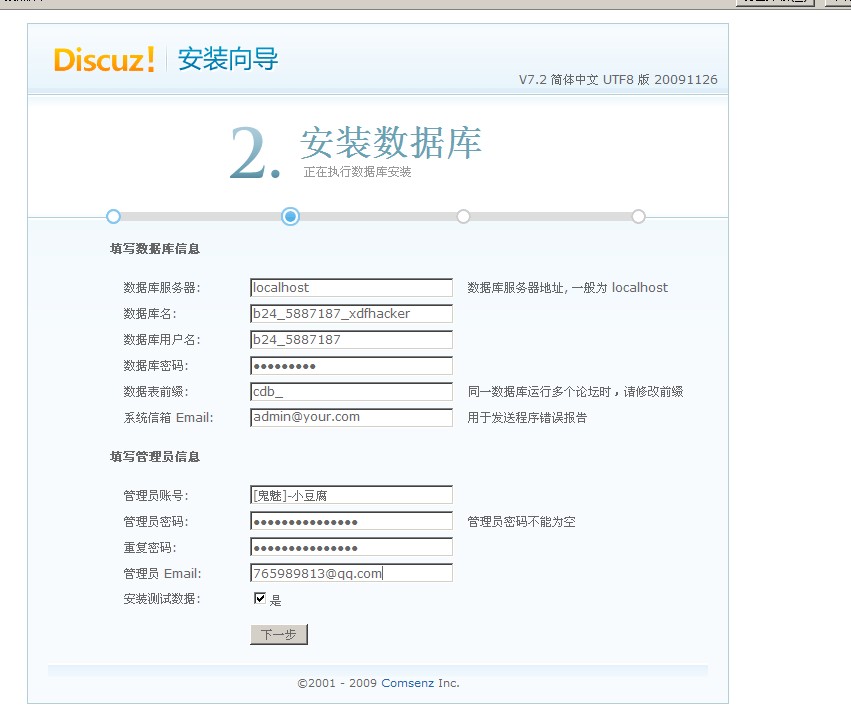This screenshot has height=705, width=851.
Task: Open the Comsenz link in footer
Action: coord(408,683)
